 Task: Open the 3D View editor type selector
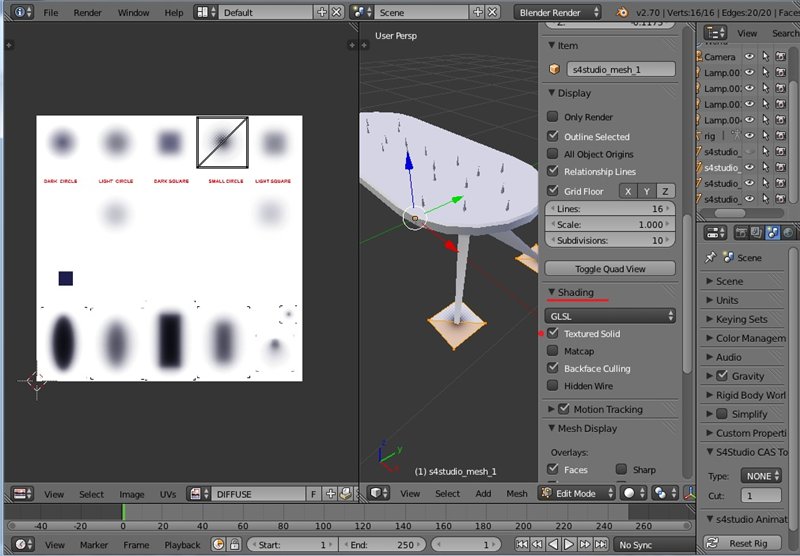click(x=380, y=493)
